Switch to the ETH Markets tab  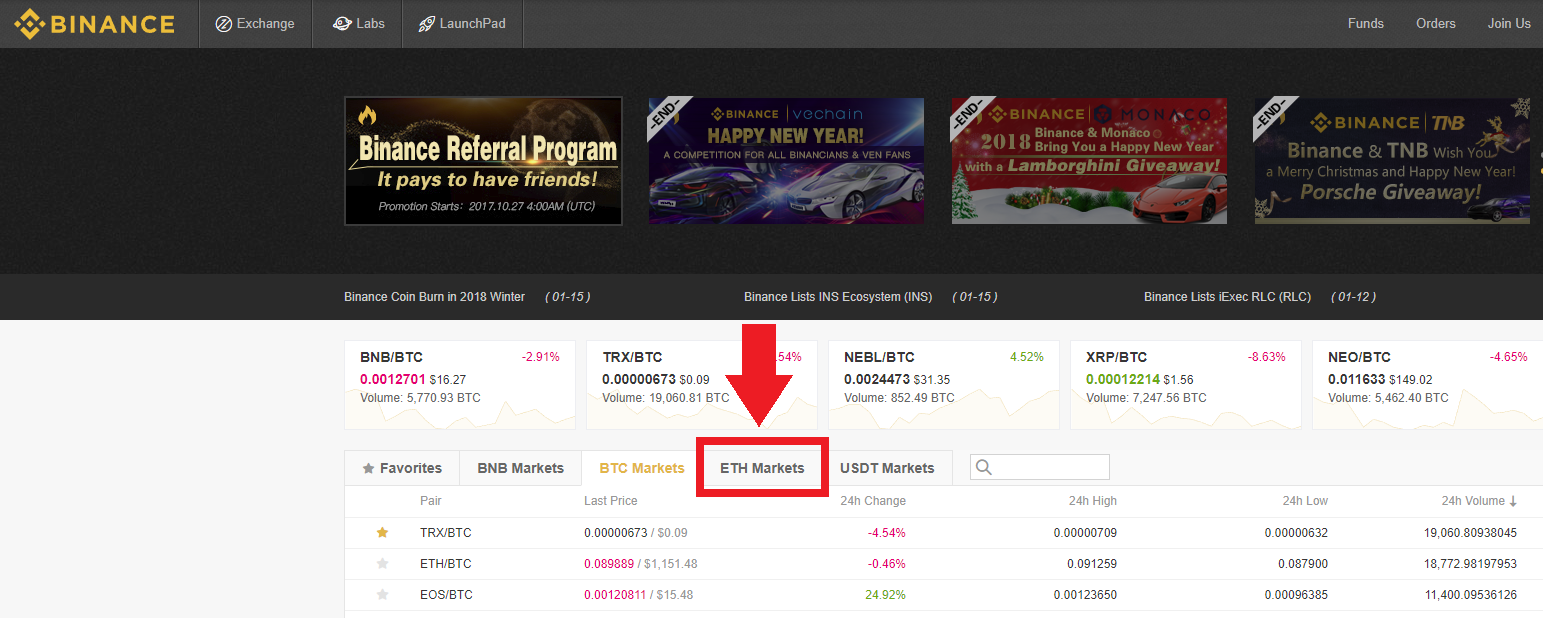[x=762, y=468]
